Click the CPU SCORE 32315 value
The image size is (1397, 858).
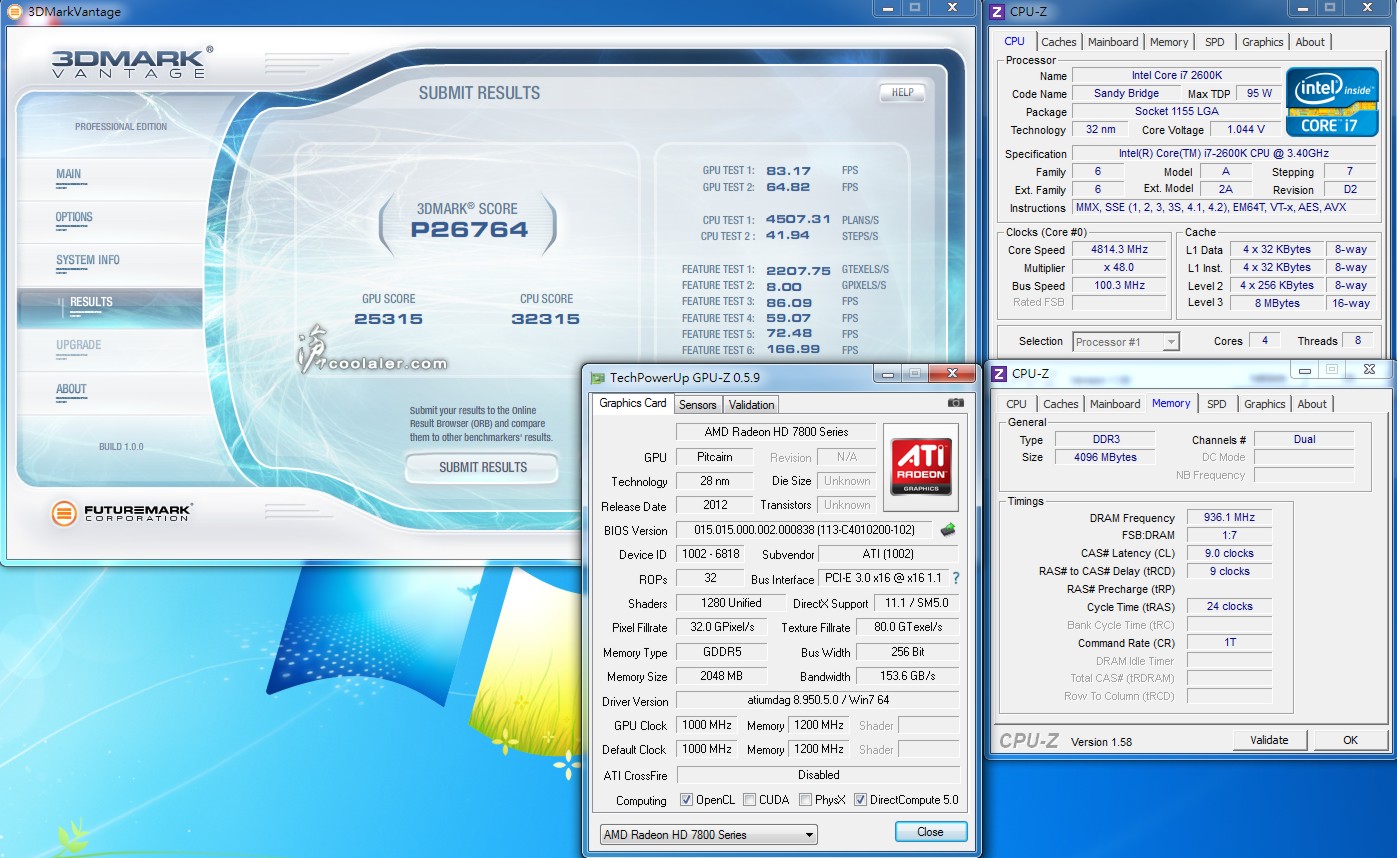[545, 319]
